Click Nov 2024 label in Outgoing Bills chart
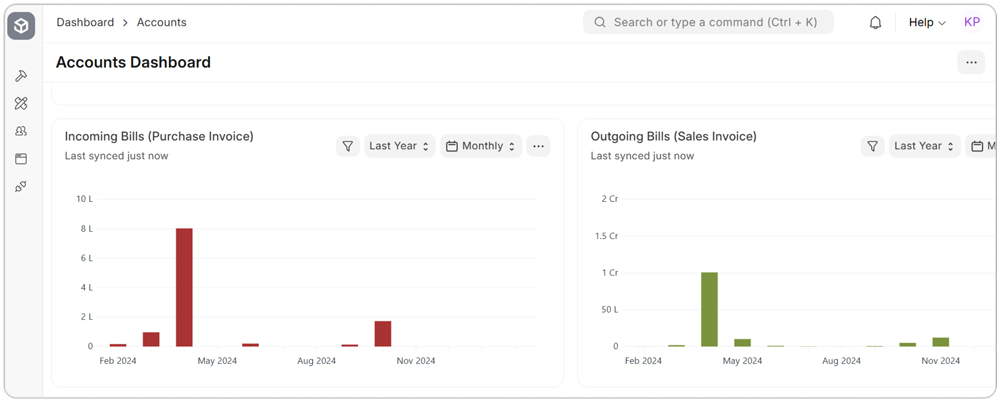This screenshot has width=1000, height=402. tap(941, 361)
